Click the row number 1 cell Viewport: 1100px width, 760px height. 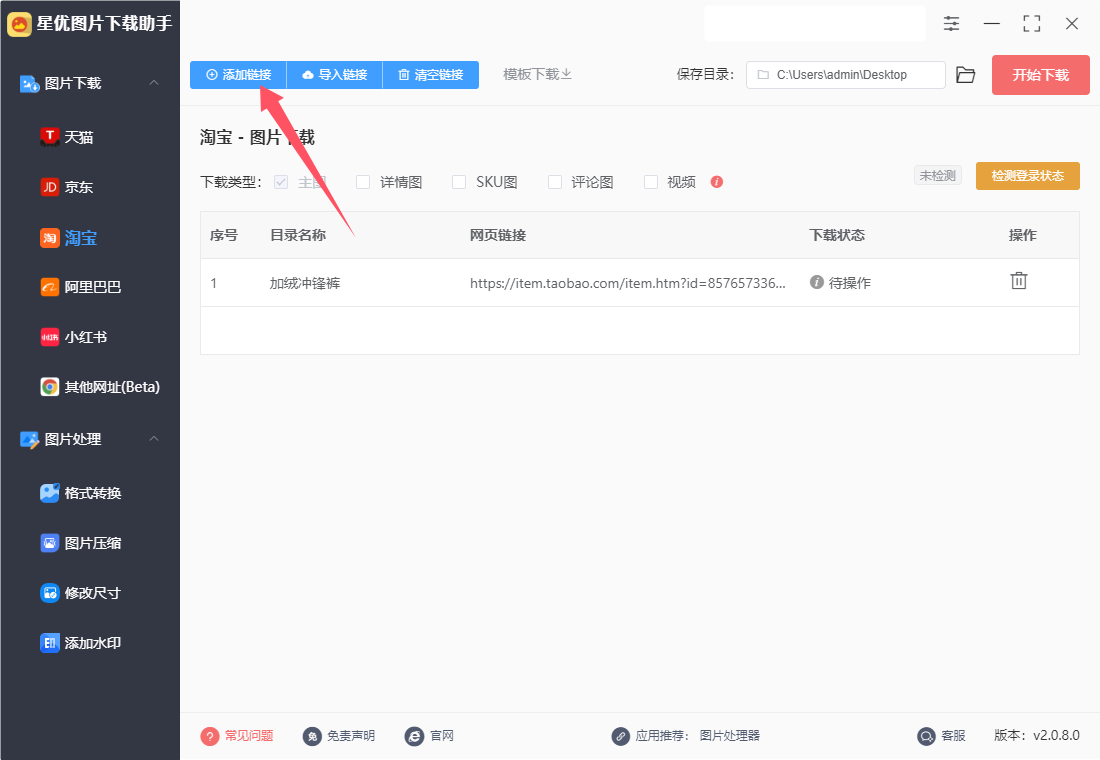pos(214,283)
